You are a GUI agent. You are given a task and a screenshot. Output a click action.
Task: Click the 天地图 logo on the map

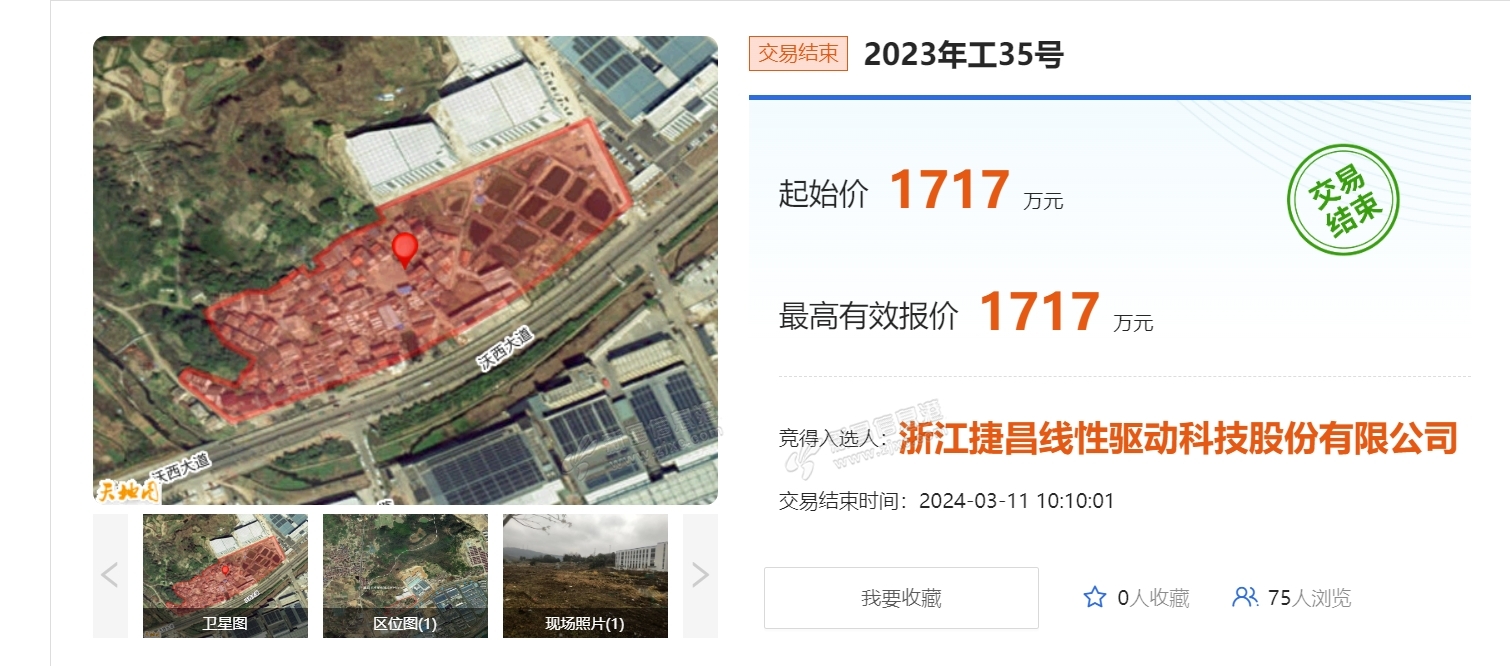[127, 490]
